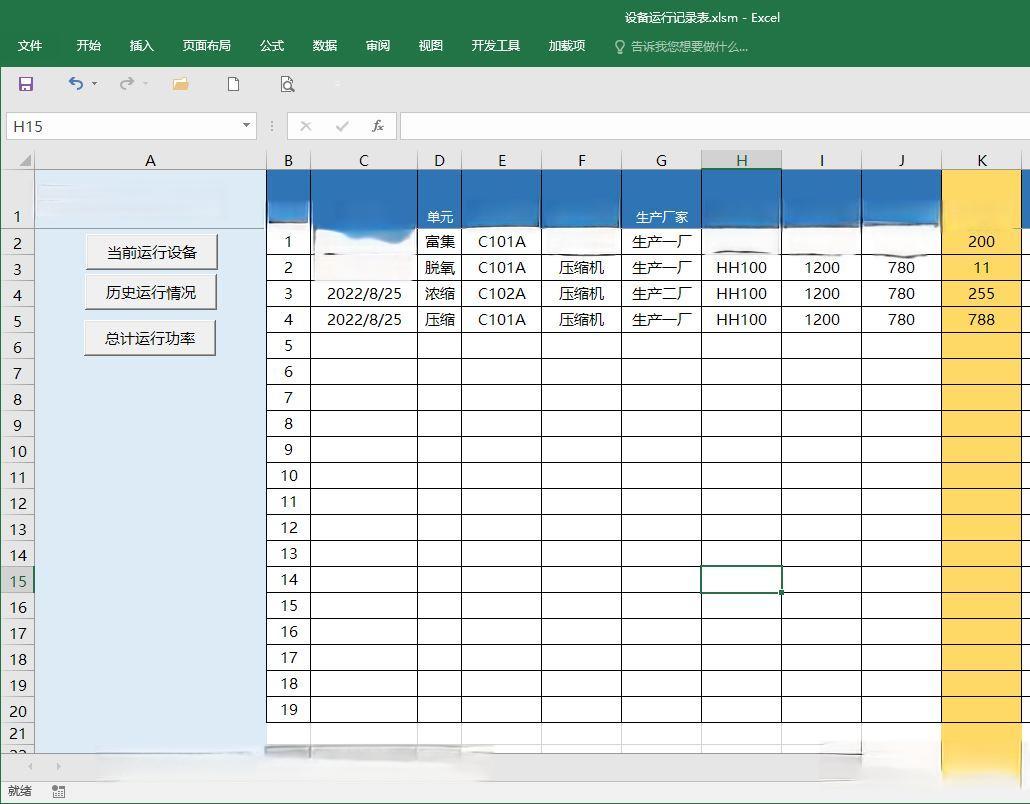Image resolution: width=1030 pixels, height=804 pixels.
Task: Save the workbook via Quick Access toolbar
Action: tap(25, 84)
